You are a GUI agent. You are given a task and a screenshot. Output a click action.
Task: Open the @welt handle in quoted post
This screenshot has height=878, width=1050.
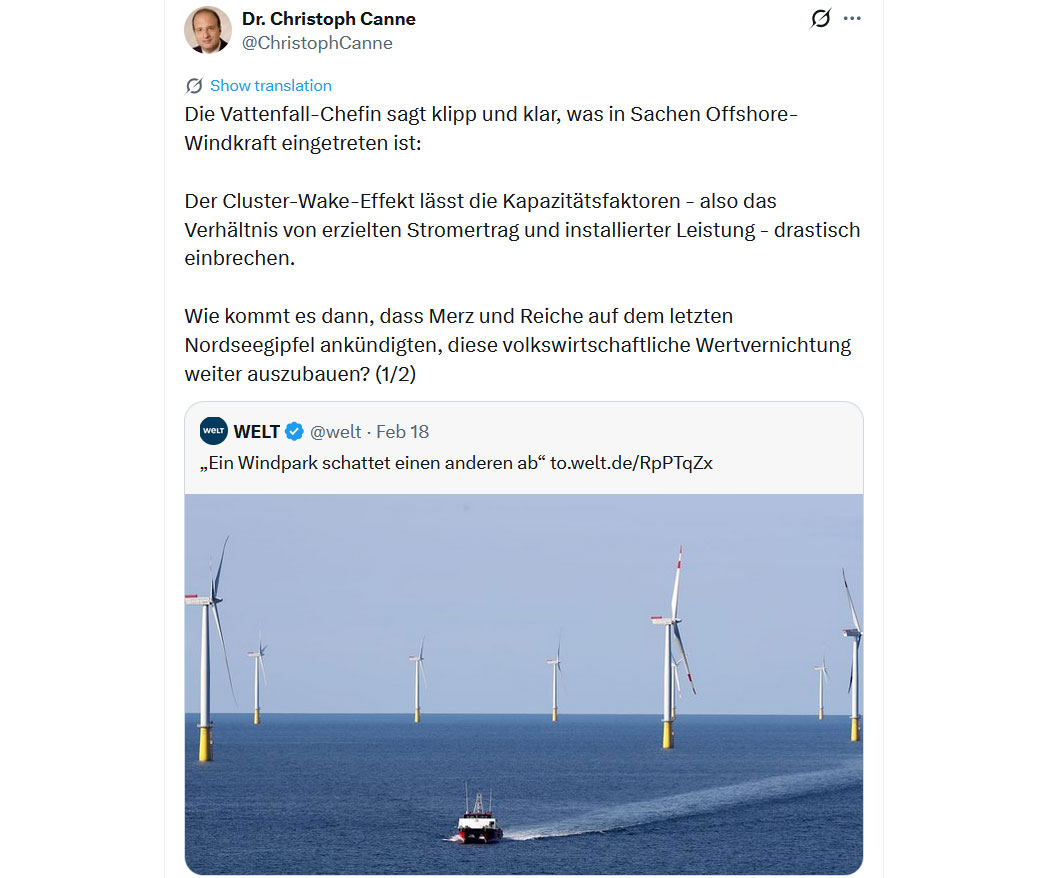click(x=336, y=431)
